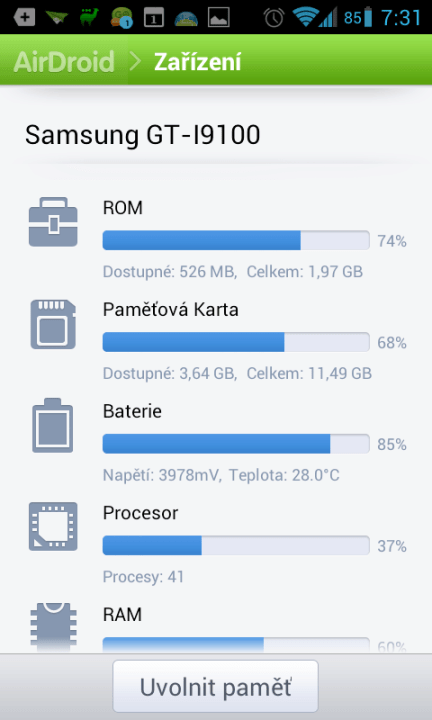Tap the Procesor chip icon
This screenshot has height=720, width=432.
53,526
